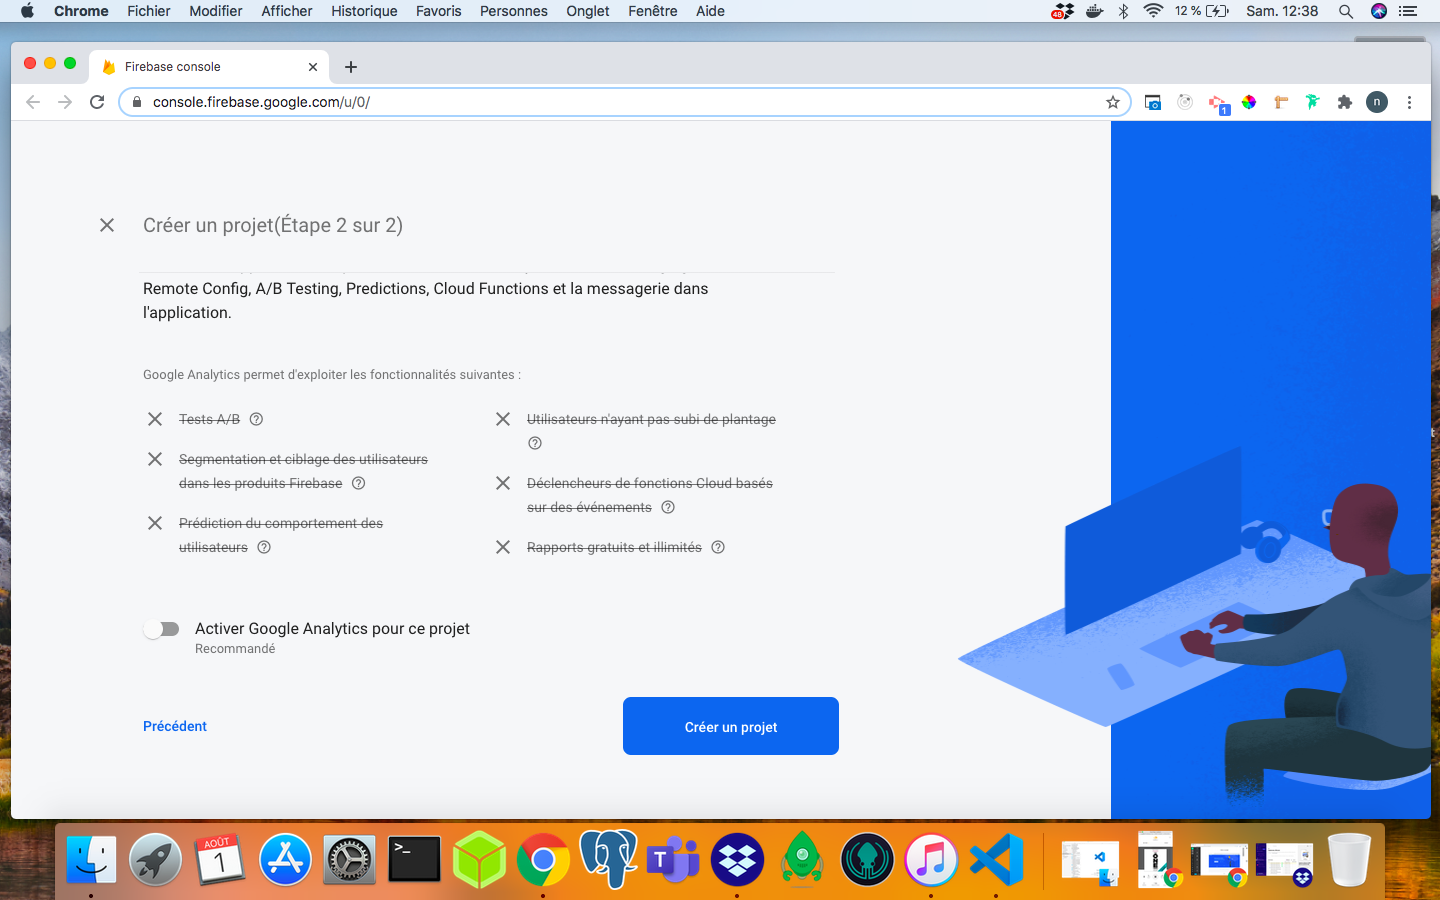Click the Tests A/B strikethrough text
This screenshot has width=1440, height=900.
(209, 419)
